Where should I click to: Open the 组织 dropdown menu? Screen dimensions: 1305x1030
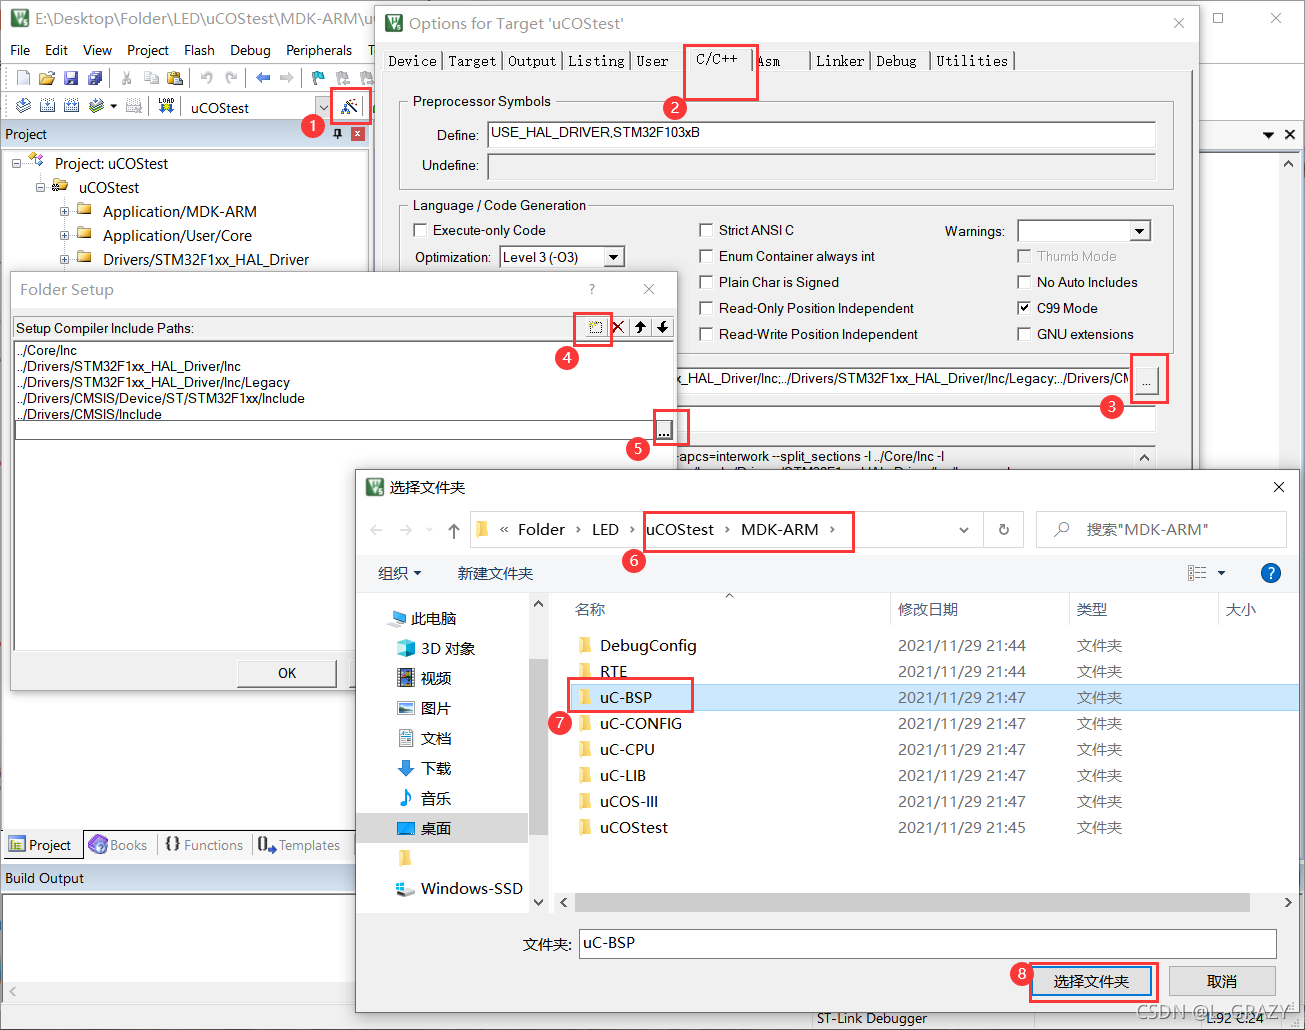[399, 573]
